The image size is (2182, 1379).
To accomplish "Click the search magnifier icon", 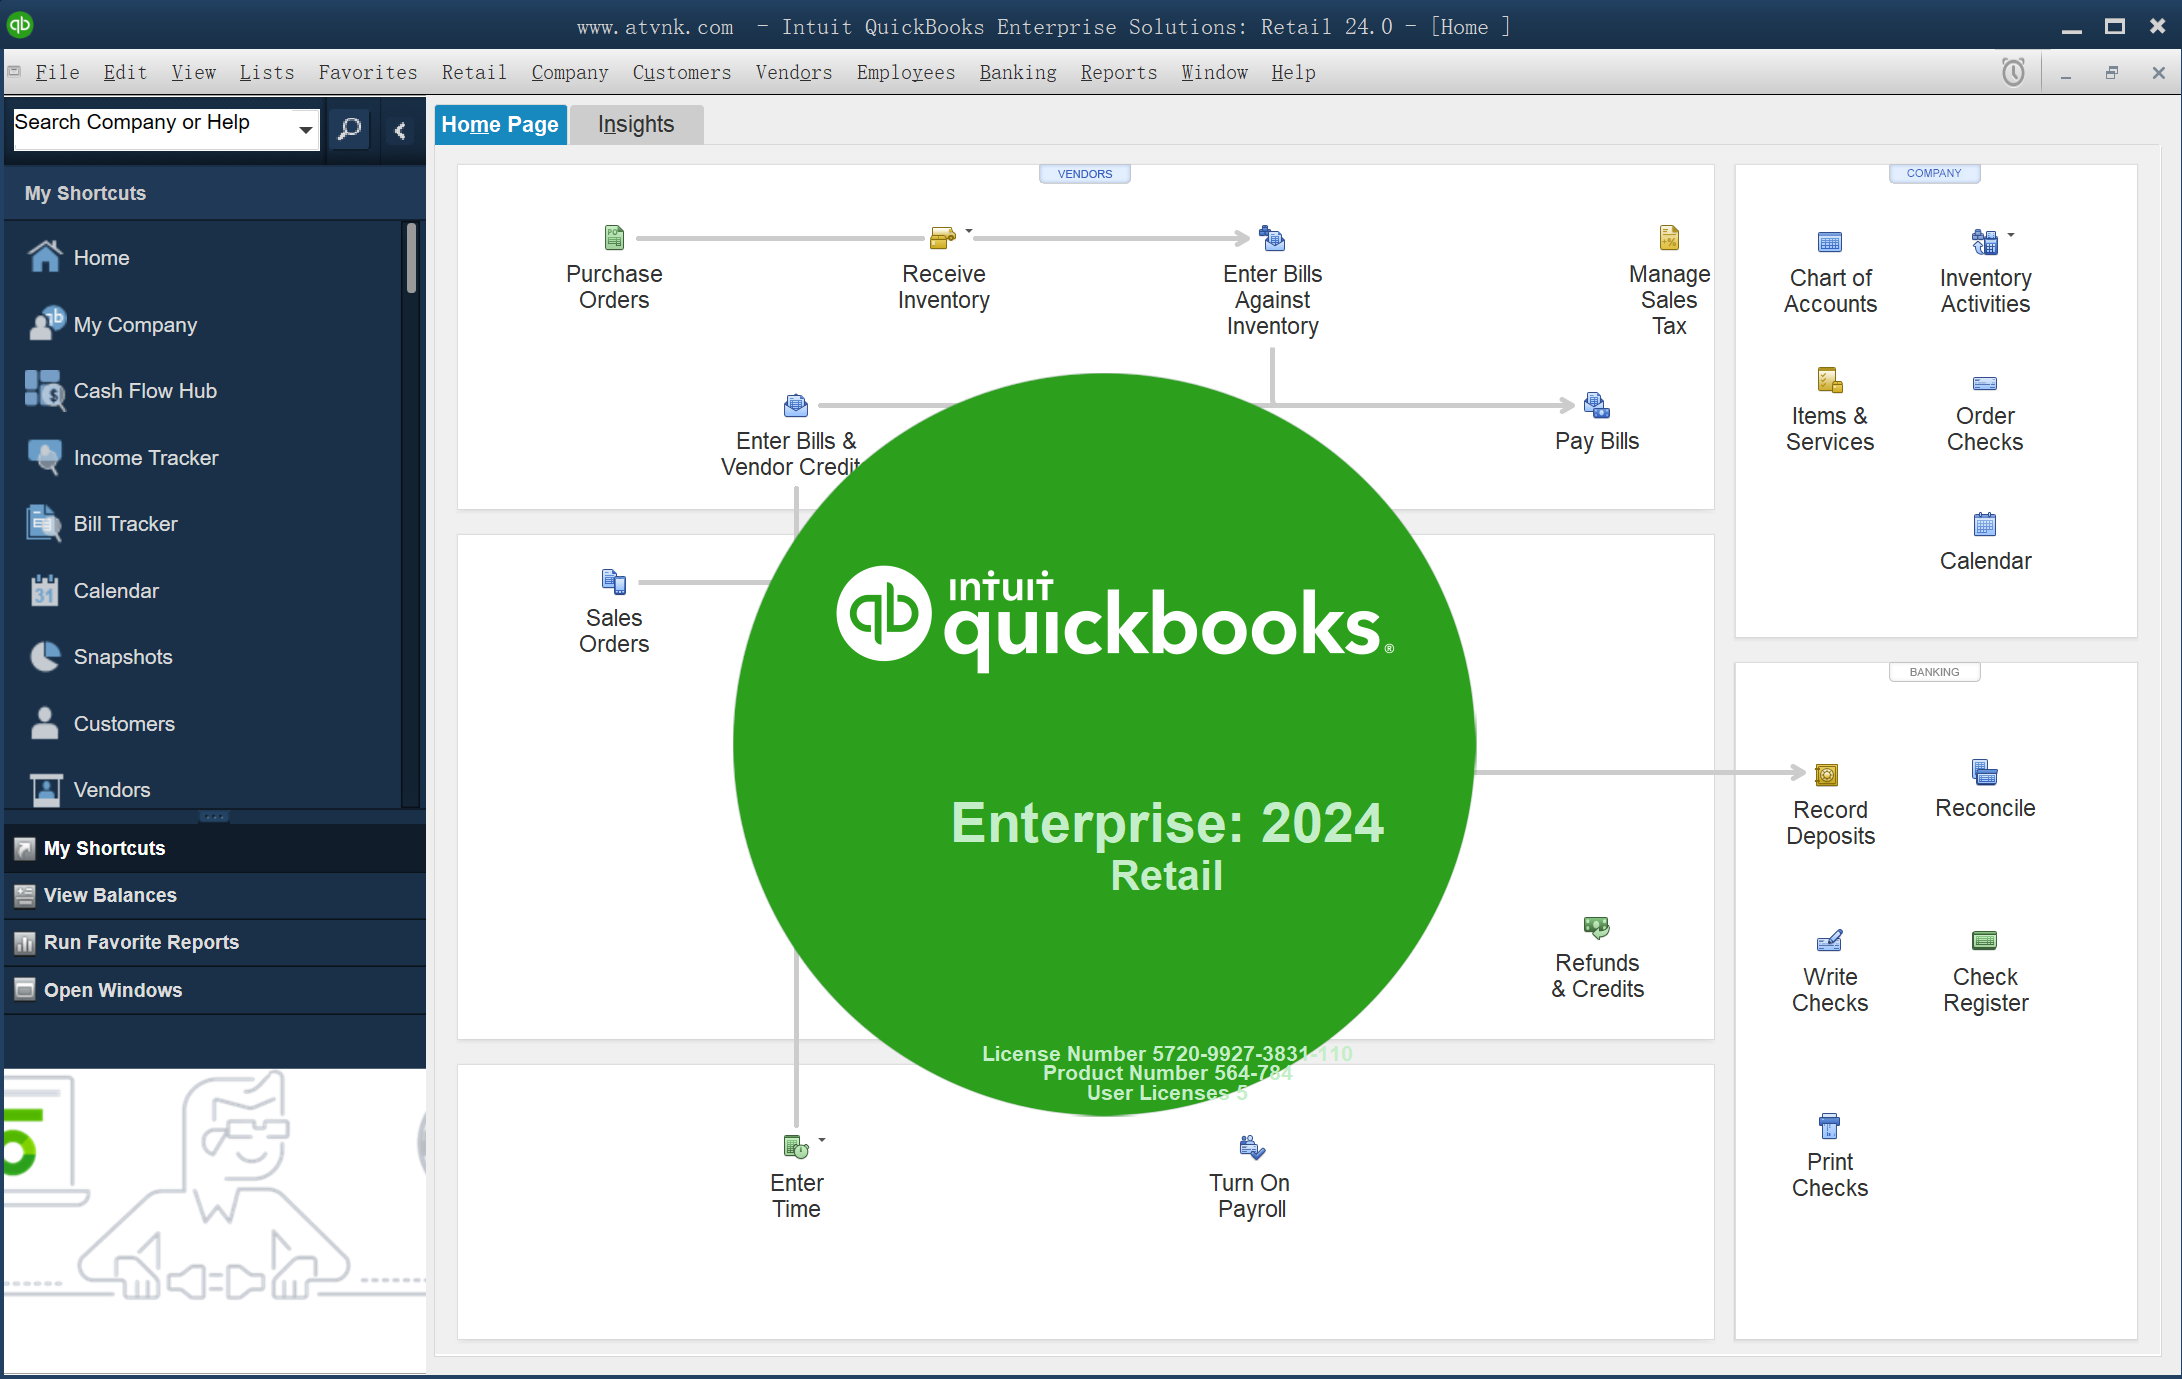I will pyautogui.click(x=349, y=129).
